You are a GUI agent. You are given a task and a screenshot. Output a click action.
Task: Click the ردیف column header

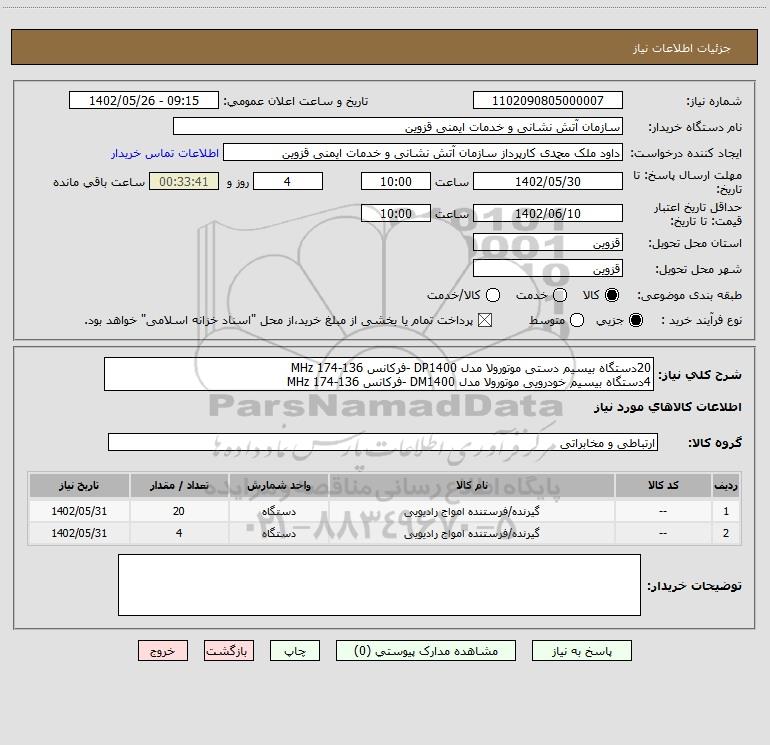pos(726,485)
